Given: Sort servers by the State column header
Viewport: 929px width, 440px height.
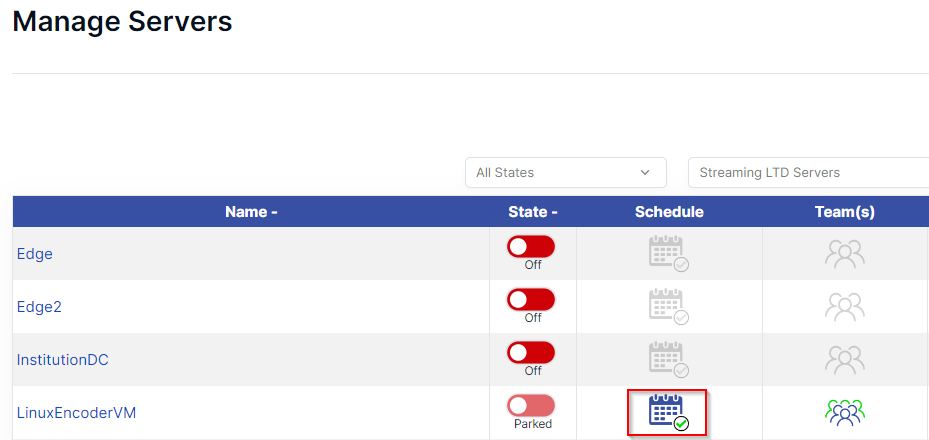Looking at the screenshot, I should (x=533, y=212).
